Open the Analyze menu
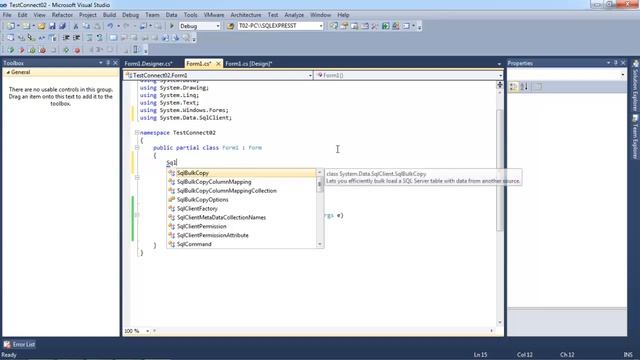The width and height of the screenshot is (640, 360). (x=294, y=15)
